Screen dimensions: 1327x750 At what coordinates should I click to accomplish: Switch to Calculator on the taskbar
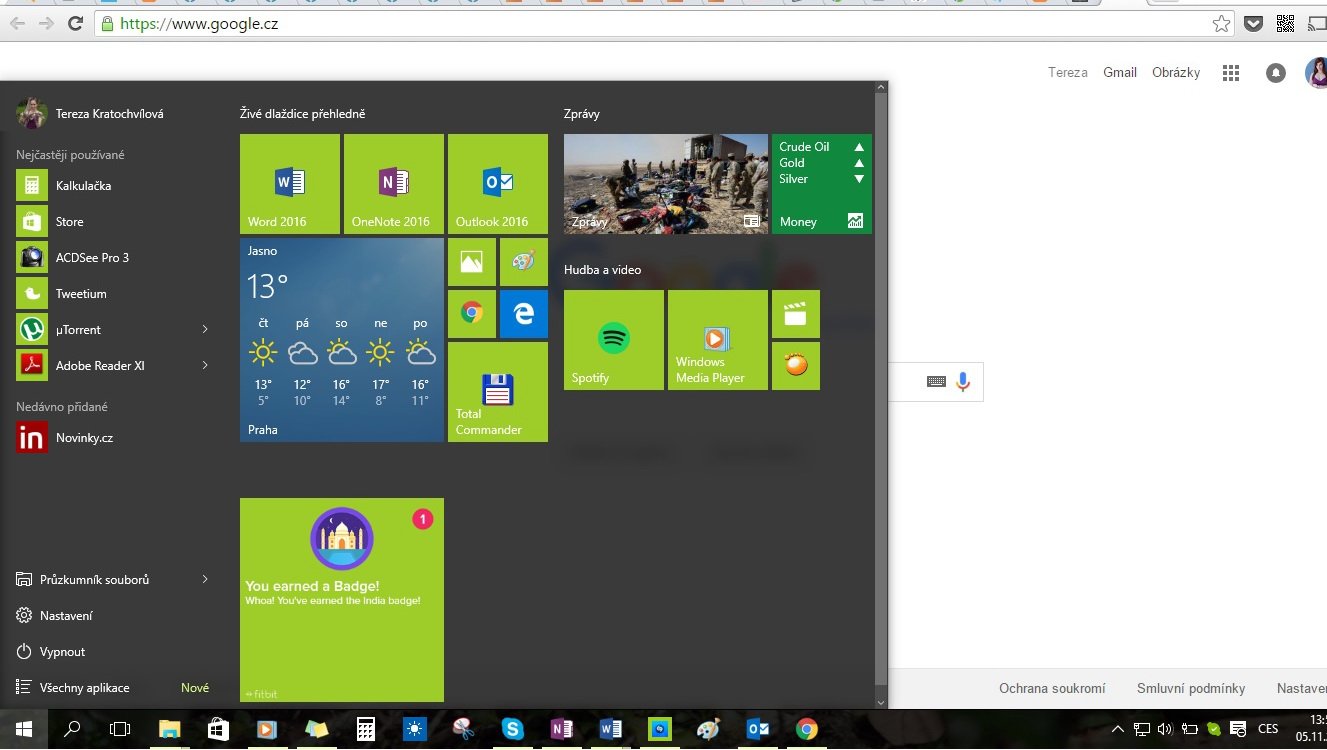(x=366, y=730)
